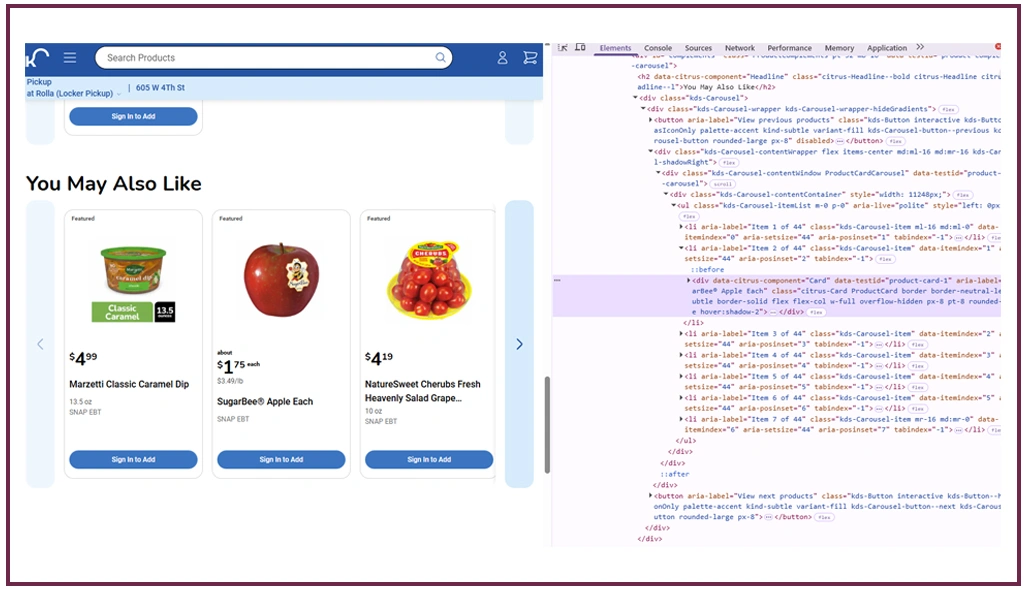Open the hamburger navigation menu
The width and height of the screenshot is (1026, 589).
coord(69,58)
